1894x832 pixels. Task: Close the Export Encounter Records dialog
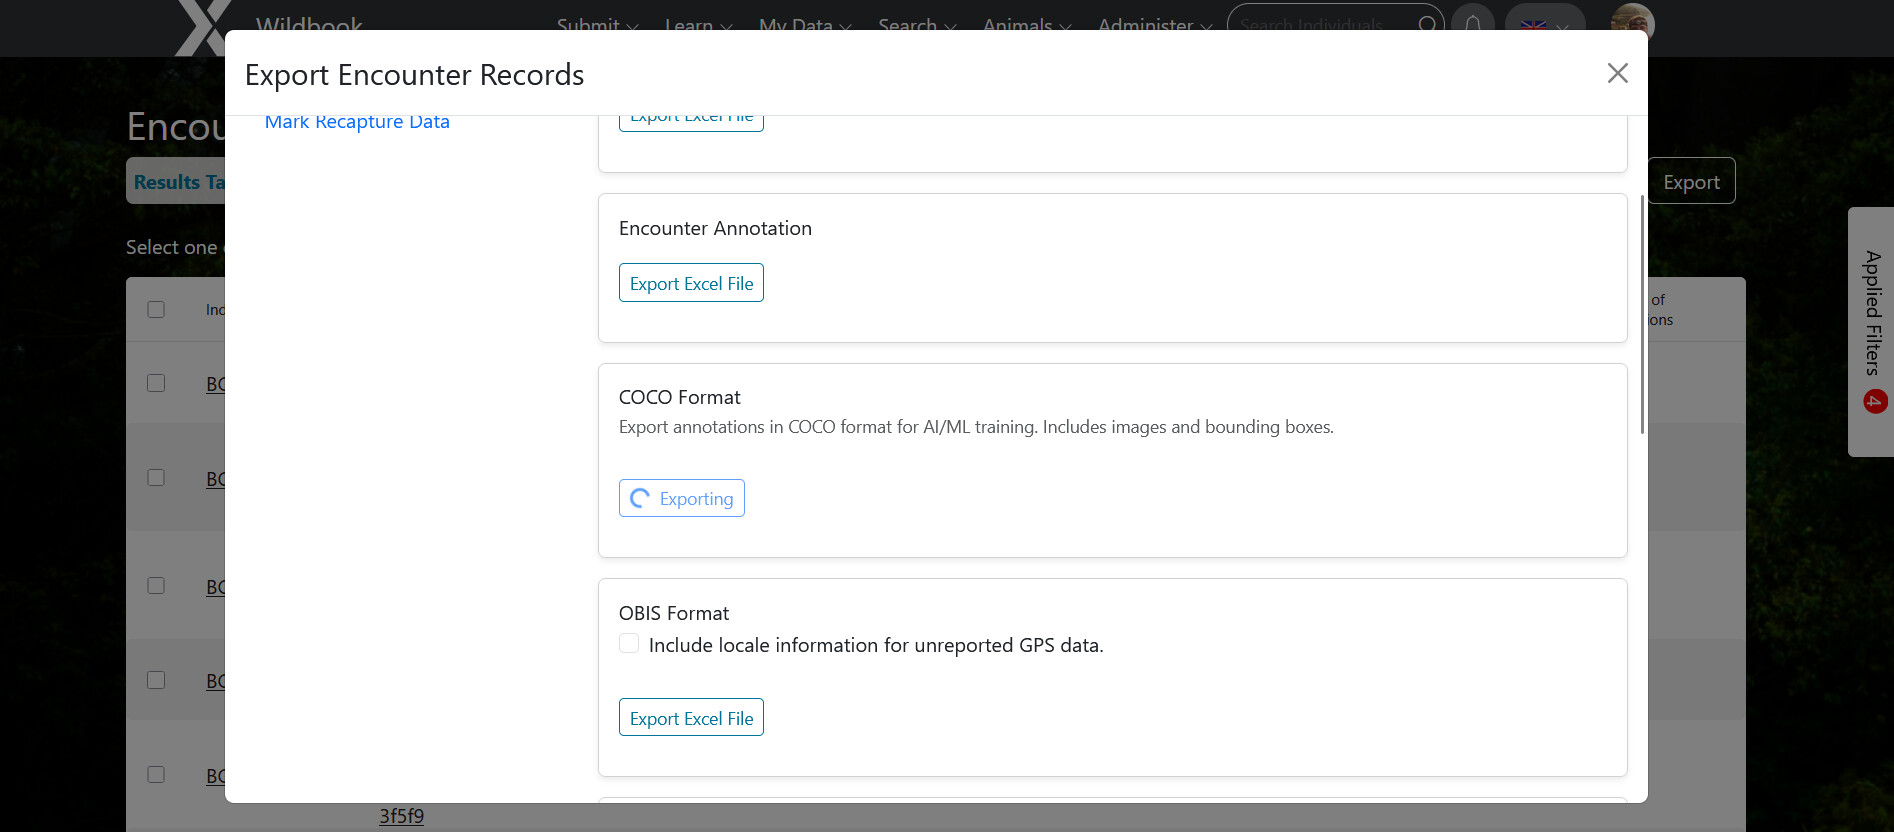point(1617,73)
